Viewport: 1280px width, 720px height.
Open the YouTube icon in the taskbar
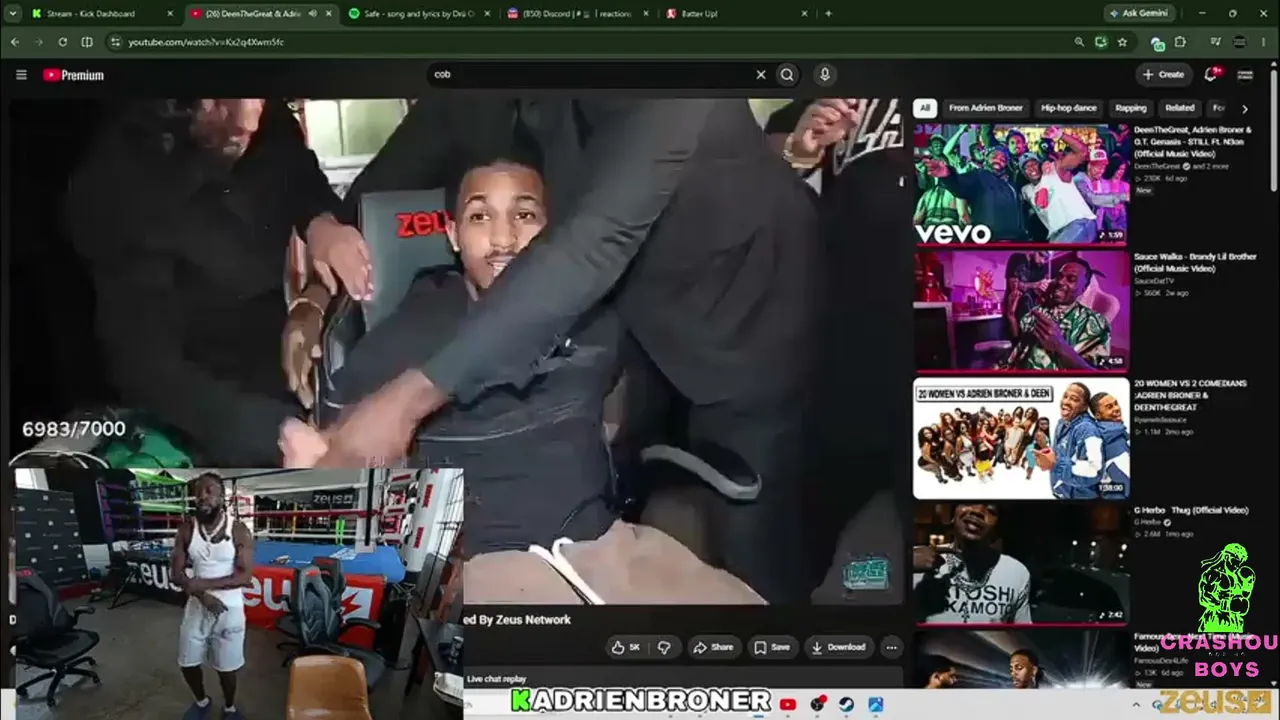(x=788, y=704)
